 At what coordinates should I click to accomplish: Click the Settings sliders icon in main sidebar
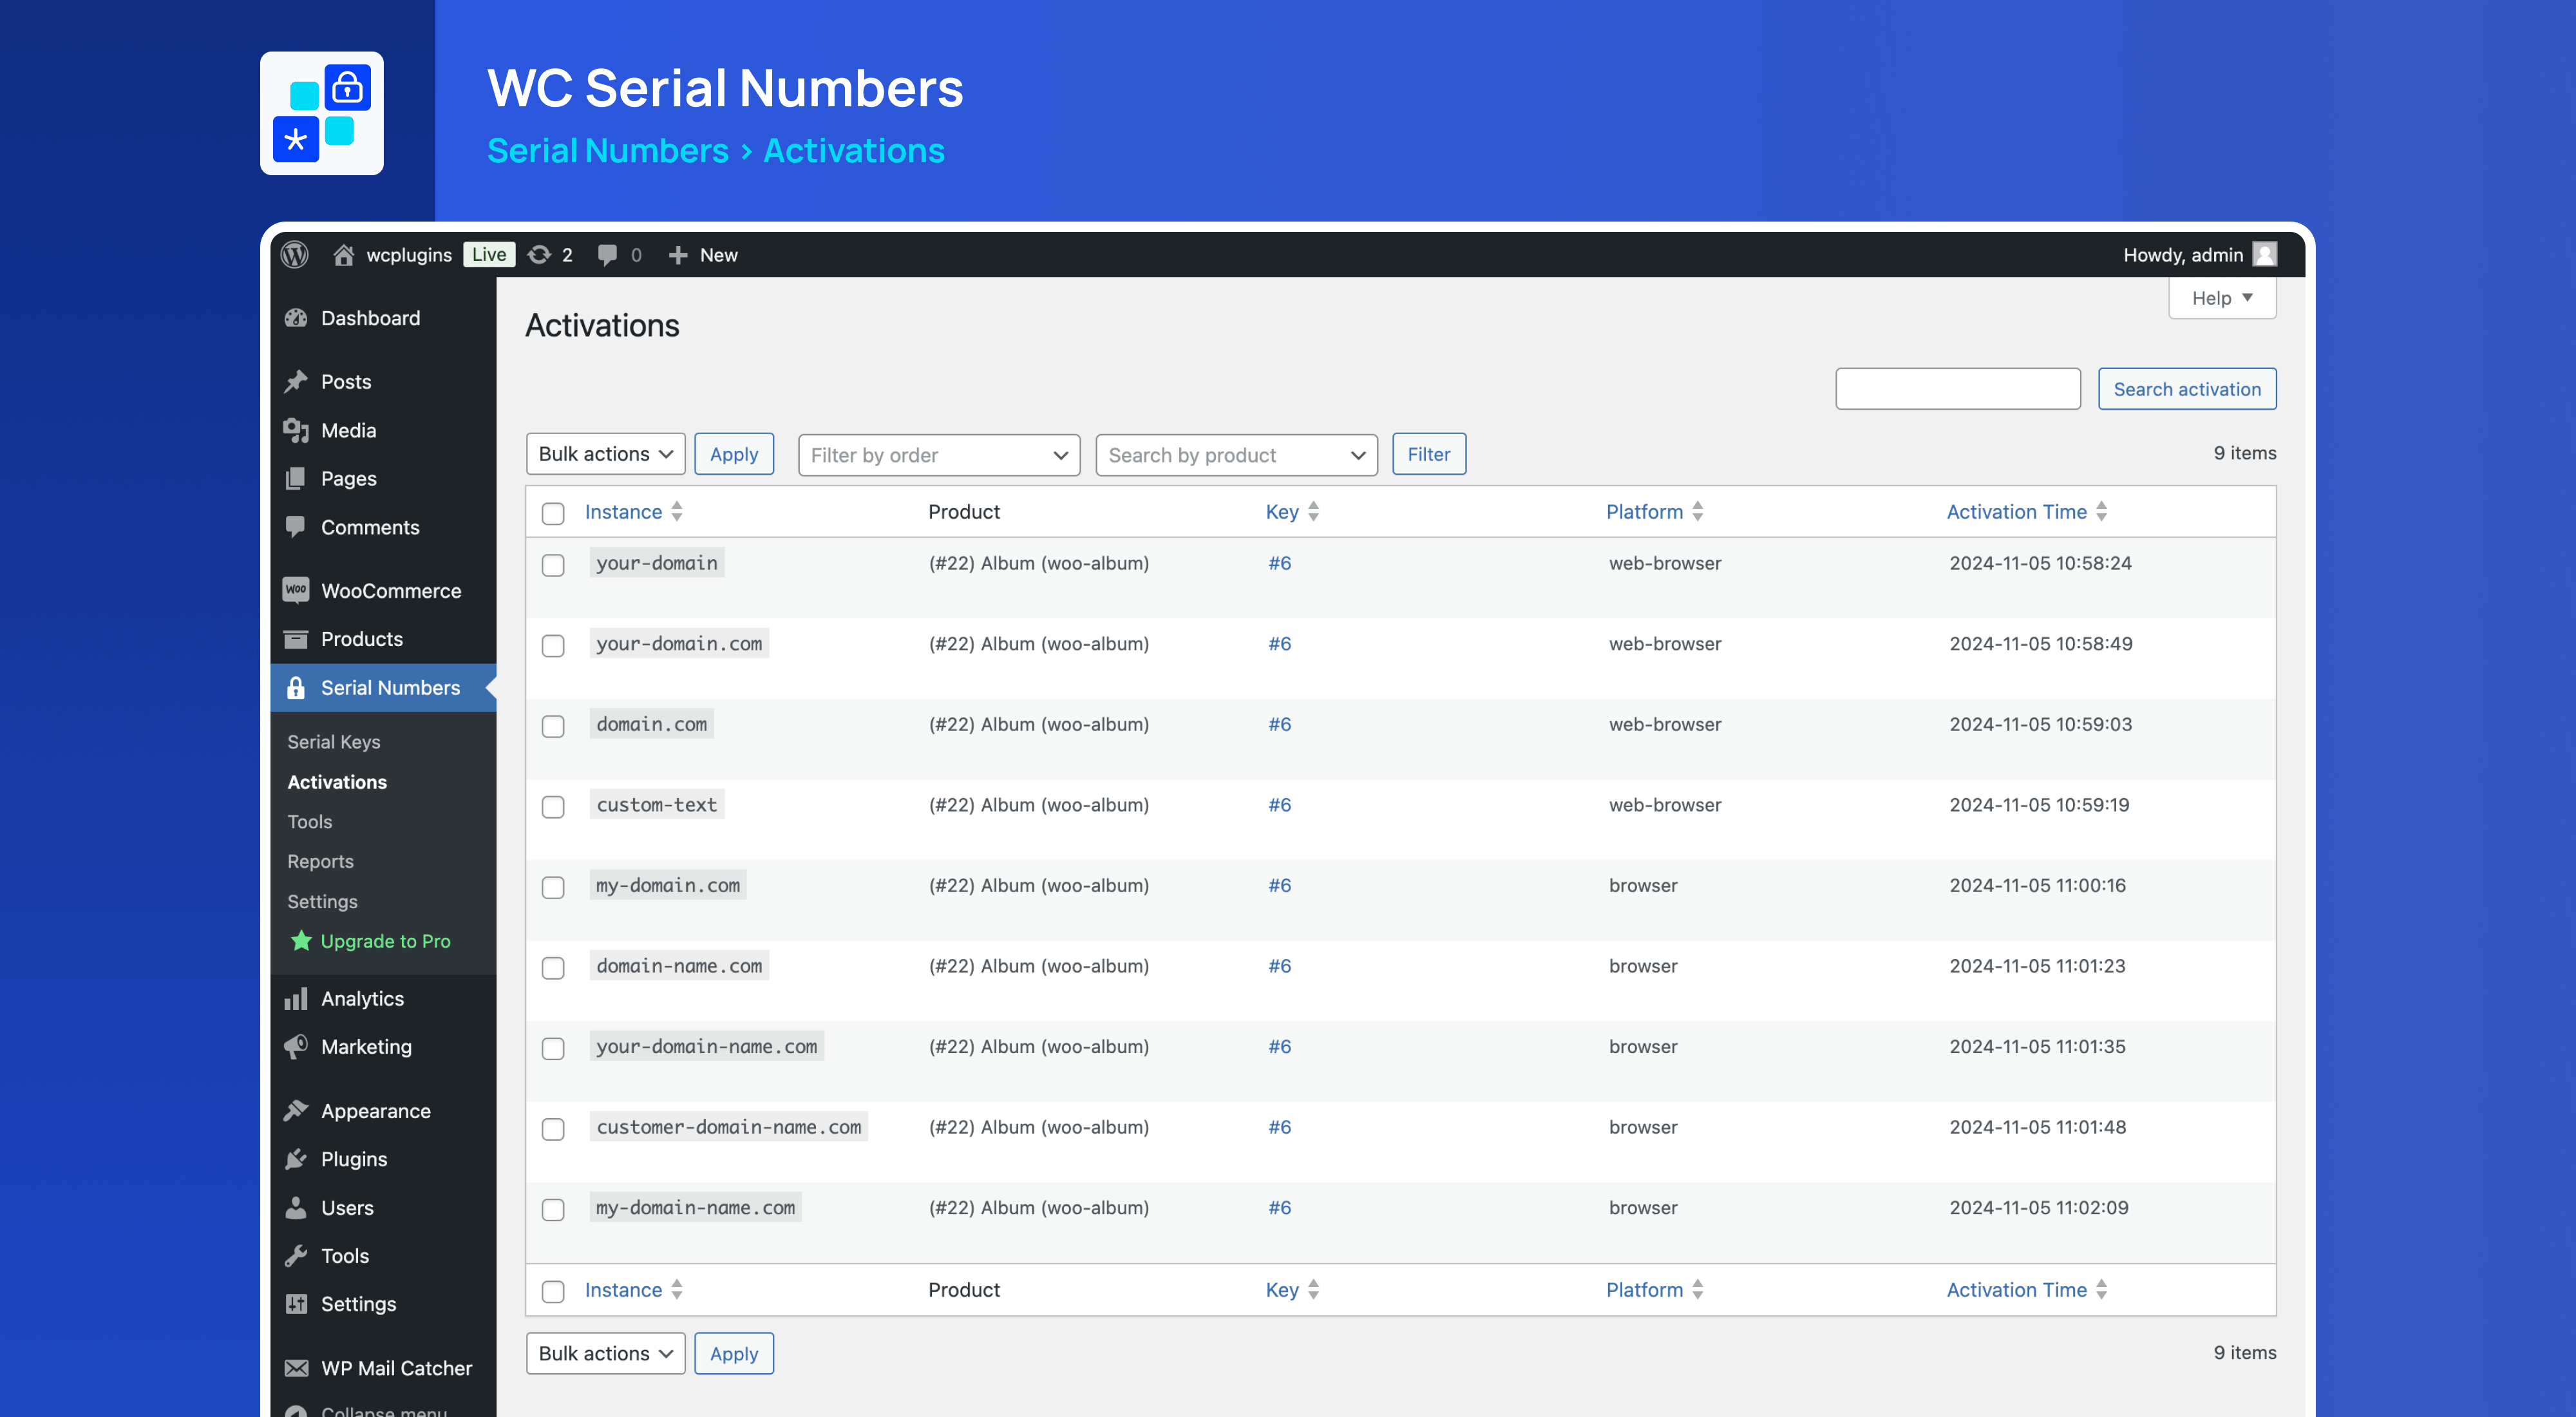click(296, 1304)
